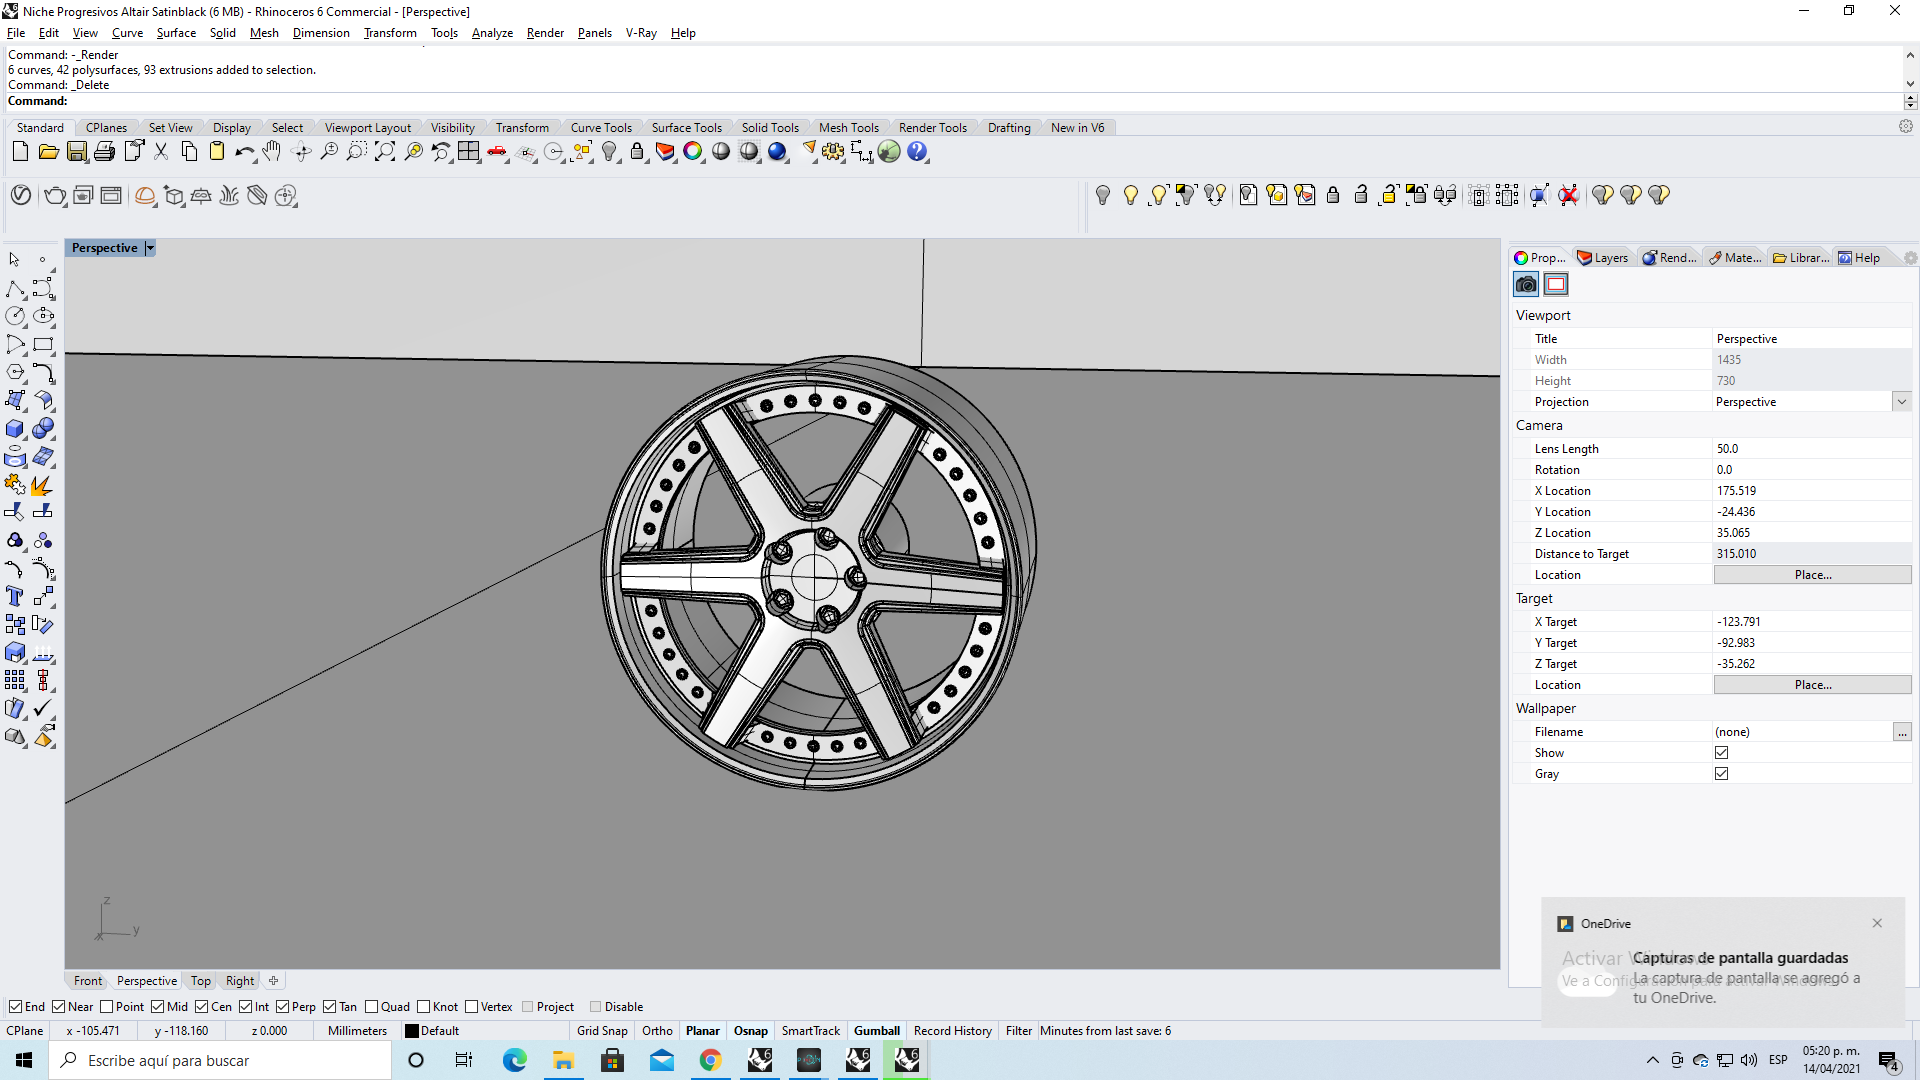Browse wallpaper filename with ellipsis button

click(x=1902, y=732)
